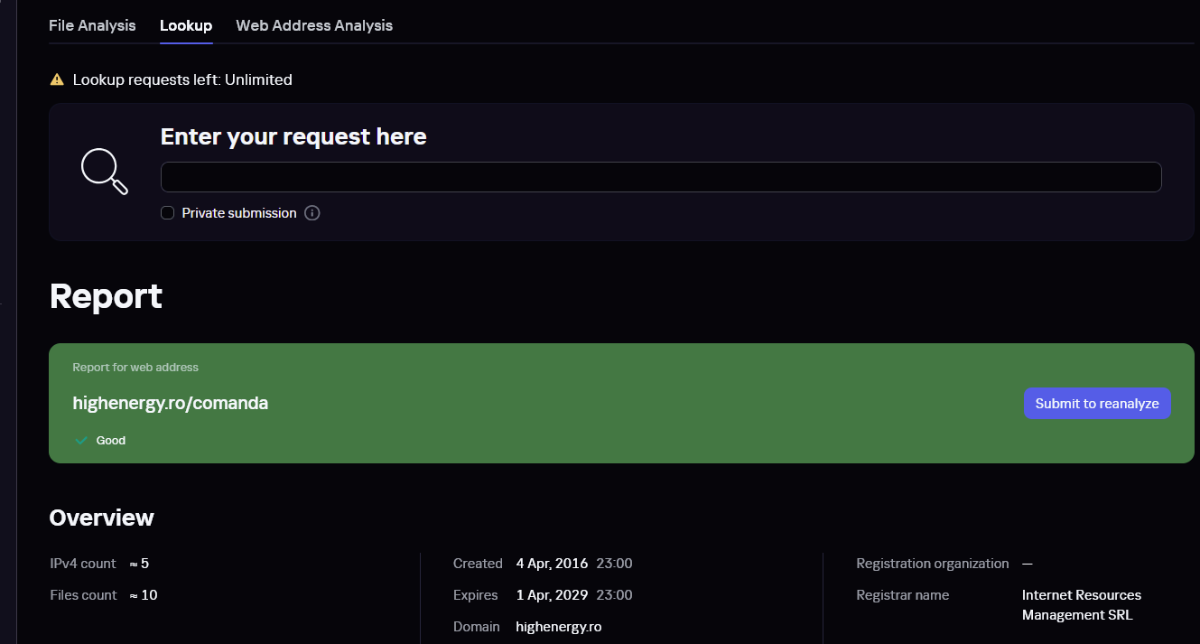Enable the Private submission checkbox
Viewport: 1200px width, 644px height.
point(168,213)
